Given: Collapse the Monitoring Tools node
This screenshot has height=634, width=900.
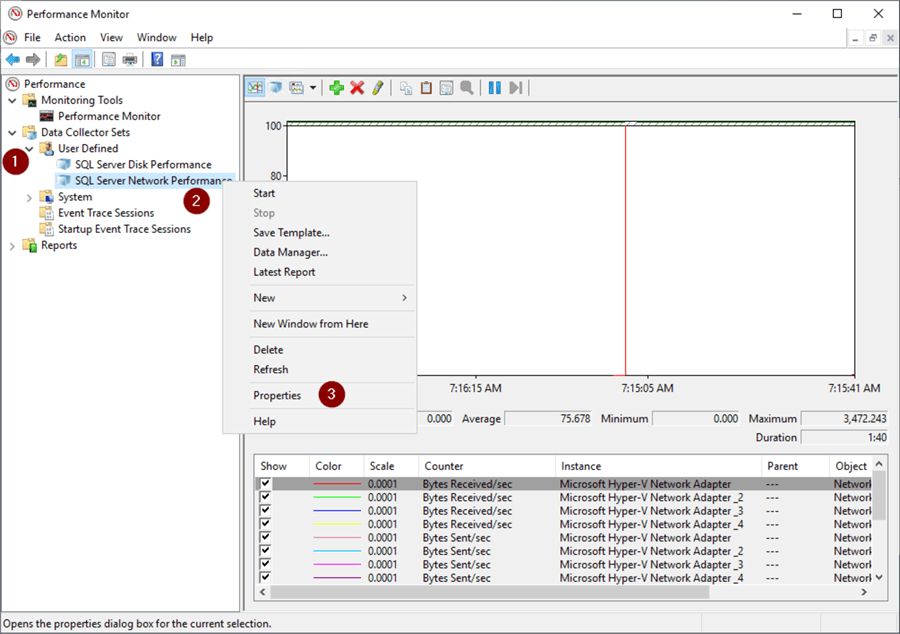Looking at the screenshot, I should coord(12,100).
